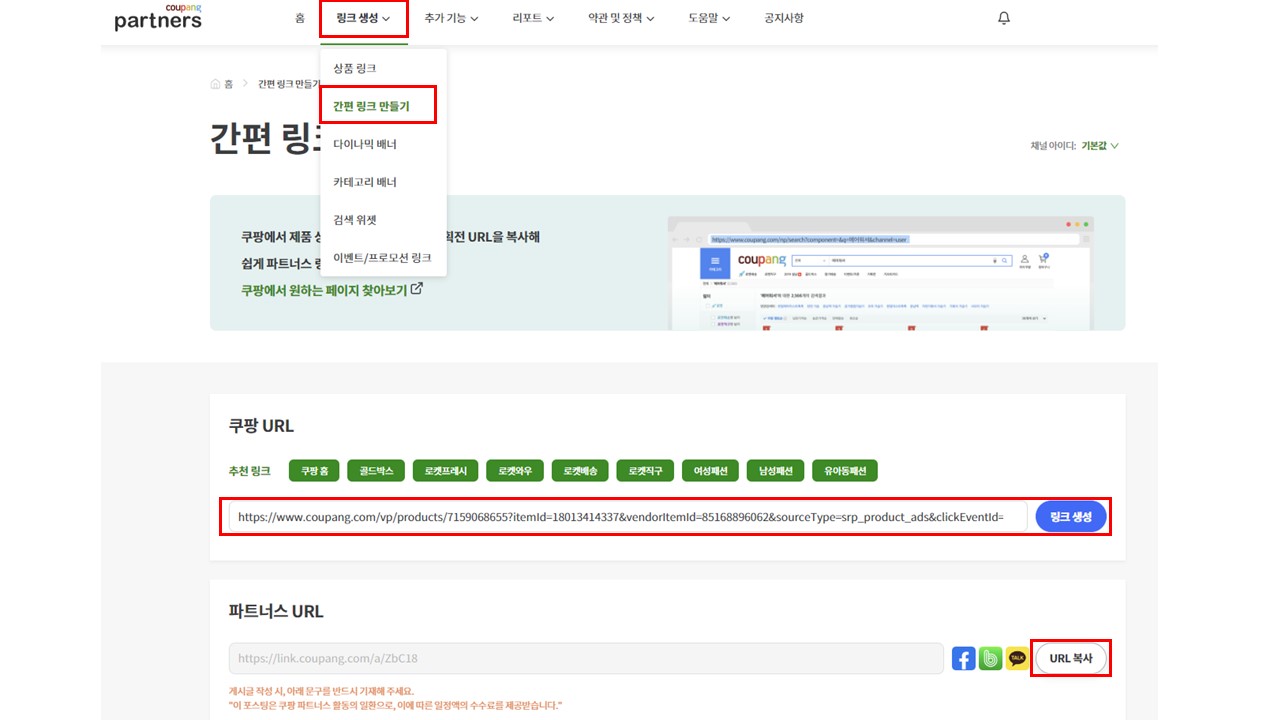Click the 로켓배송 recommended link button

580,471
